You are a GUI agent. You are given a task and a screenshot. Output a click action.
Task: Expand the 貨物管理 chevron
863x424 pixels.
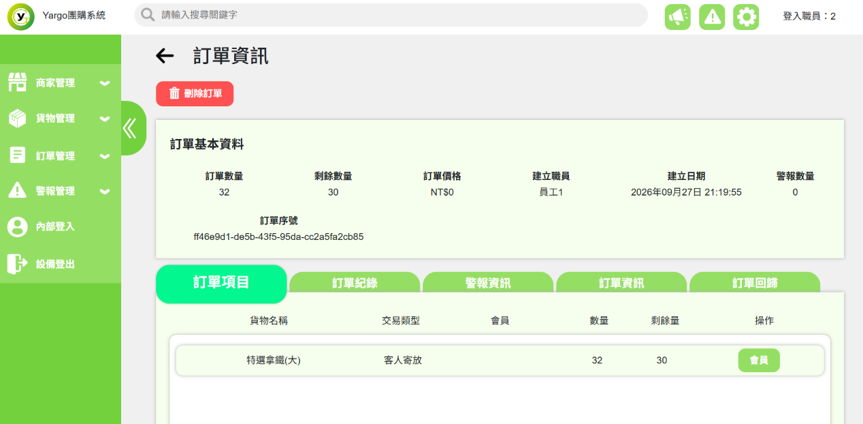coord(105,119)
